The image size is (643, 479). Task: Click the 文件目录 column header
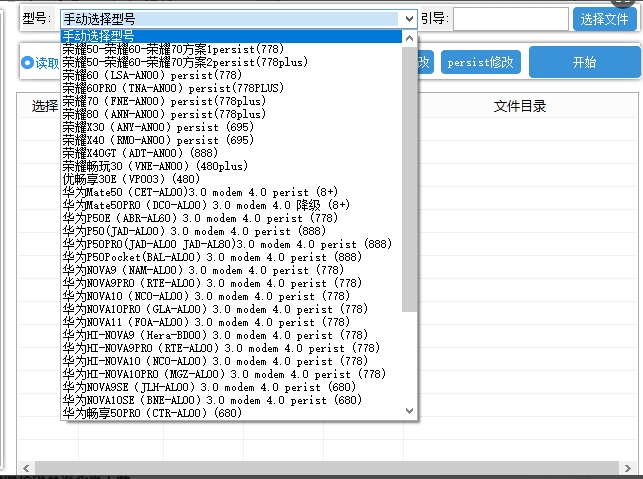[x=520, y=106]
